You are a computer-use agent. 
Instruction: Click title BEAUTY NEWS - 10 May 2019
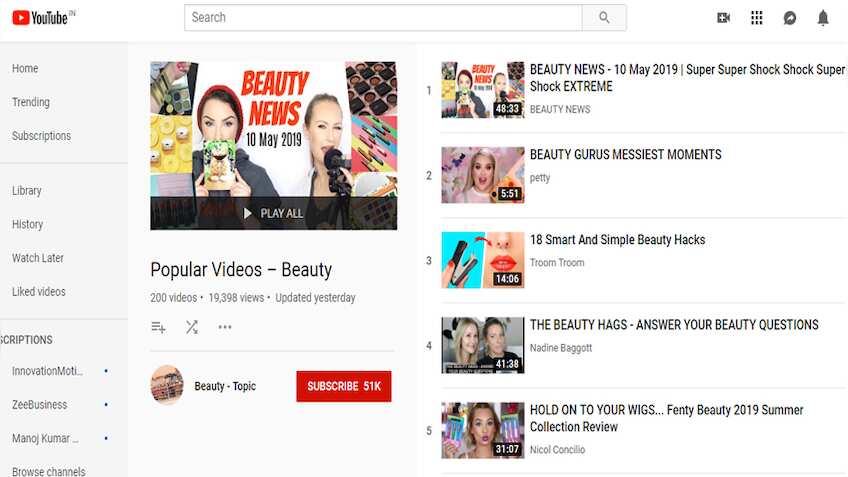click(x=687, y=78)
